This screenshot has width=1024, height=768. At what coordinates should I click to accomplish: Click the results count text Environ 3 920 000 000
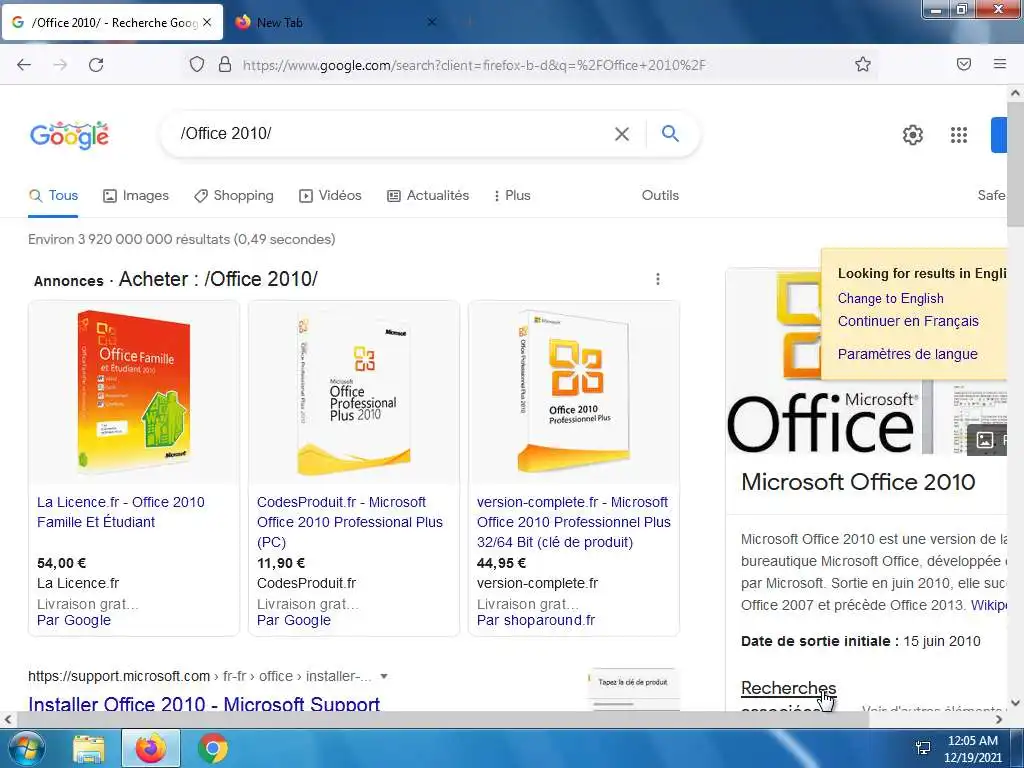[x=182, y=239]
